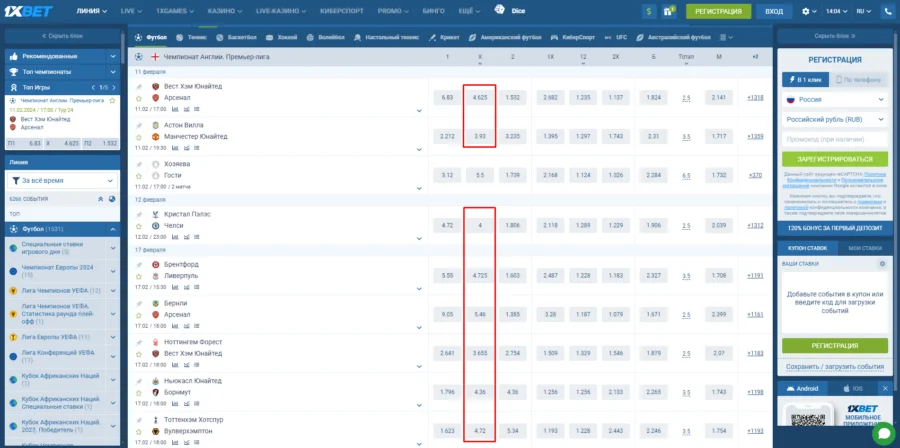Click the dollar sign payments icon
The height and width of the screenshot is (448, 900).
coord(650,11)
